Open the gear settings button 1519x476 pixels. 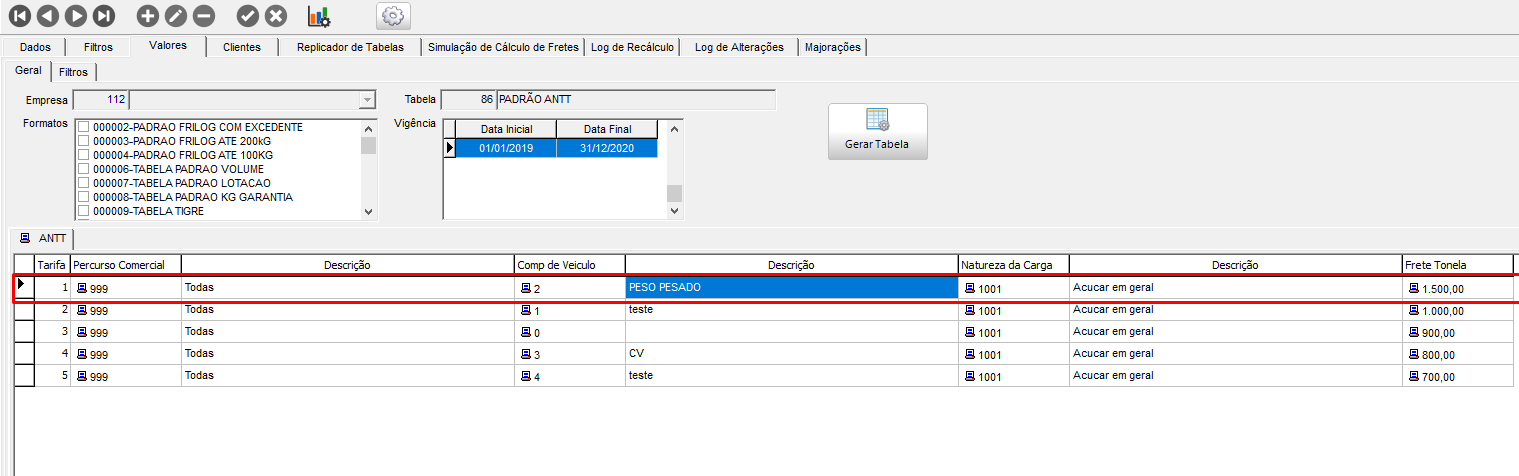pyautogui.click(x=393, y=16)
